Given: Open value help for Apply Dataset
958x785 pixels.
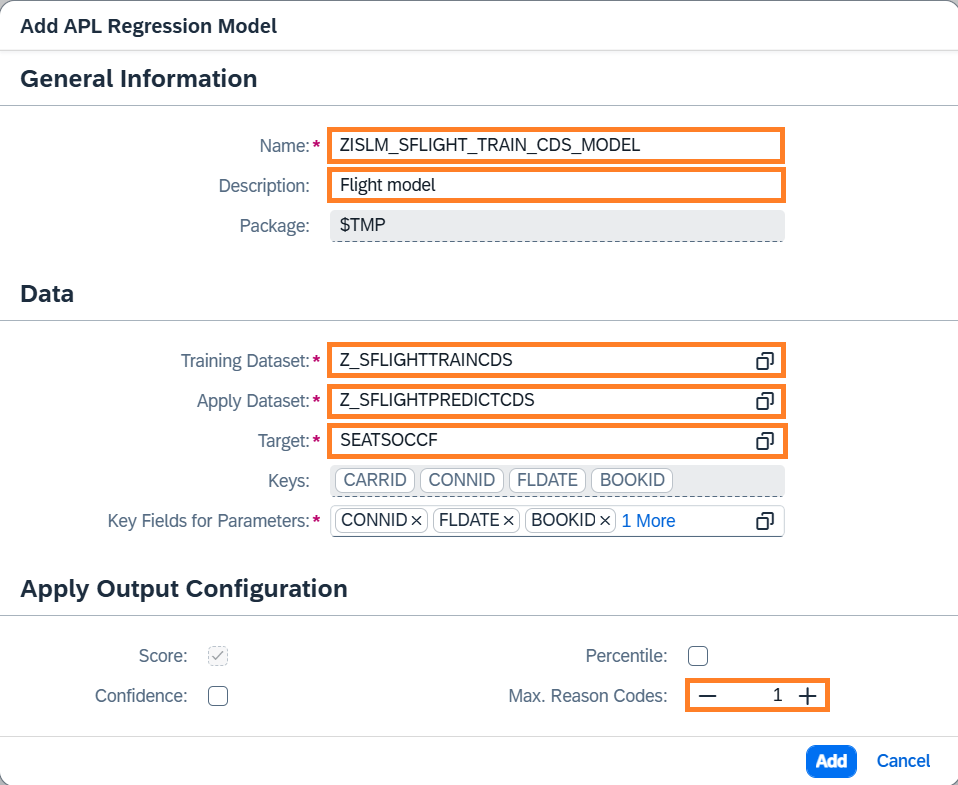Looking at the screenshot, I should [x=764, y=400].
